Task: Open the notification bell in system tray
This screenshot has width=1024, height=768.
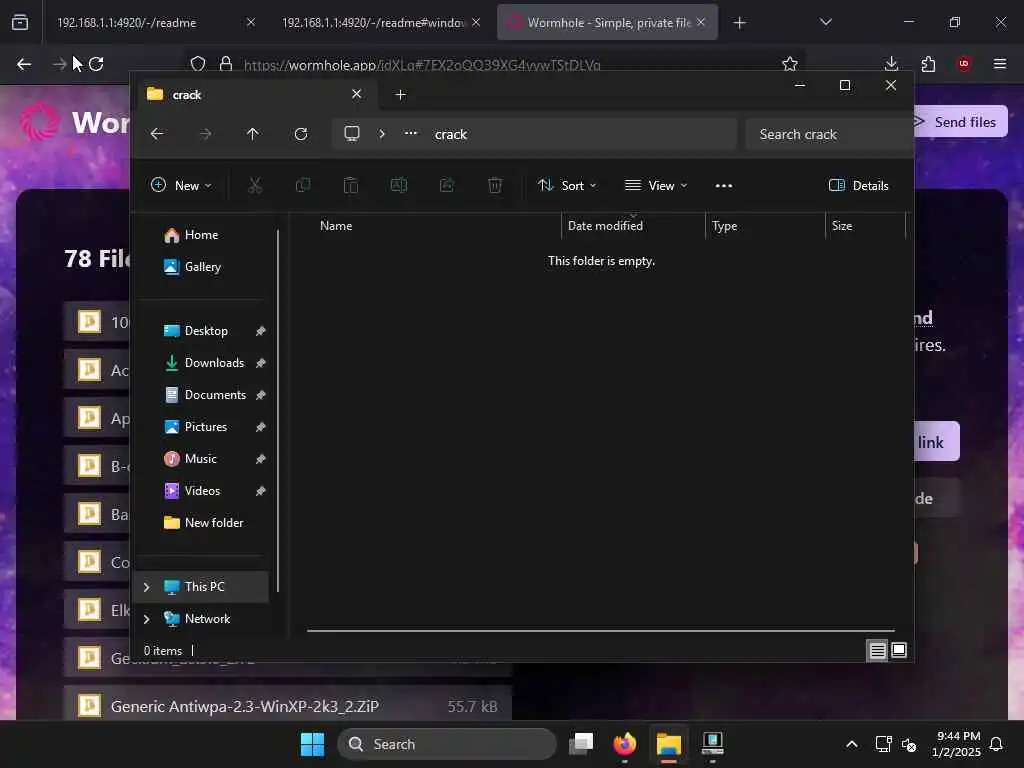Action: click(x=997, y=744)
